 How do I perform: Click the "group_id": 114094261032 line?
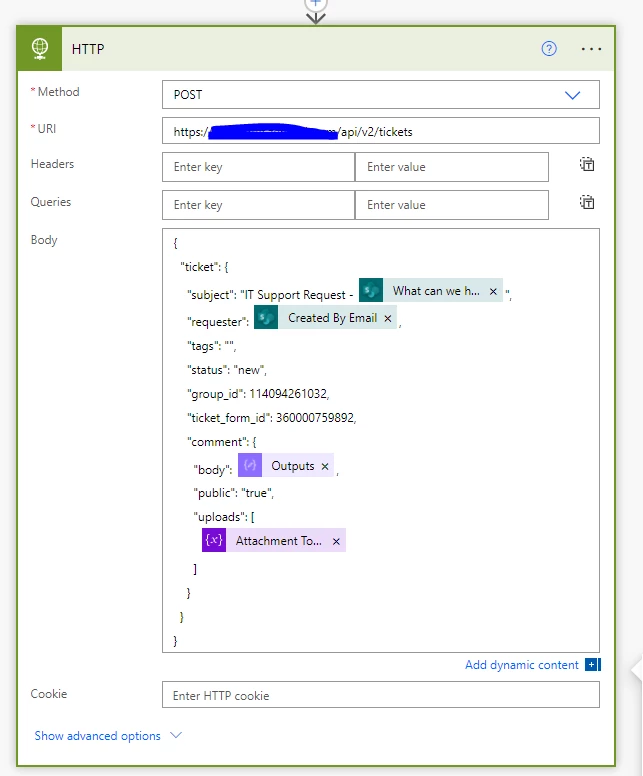(x=258, y=393)
